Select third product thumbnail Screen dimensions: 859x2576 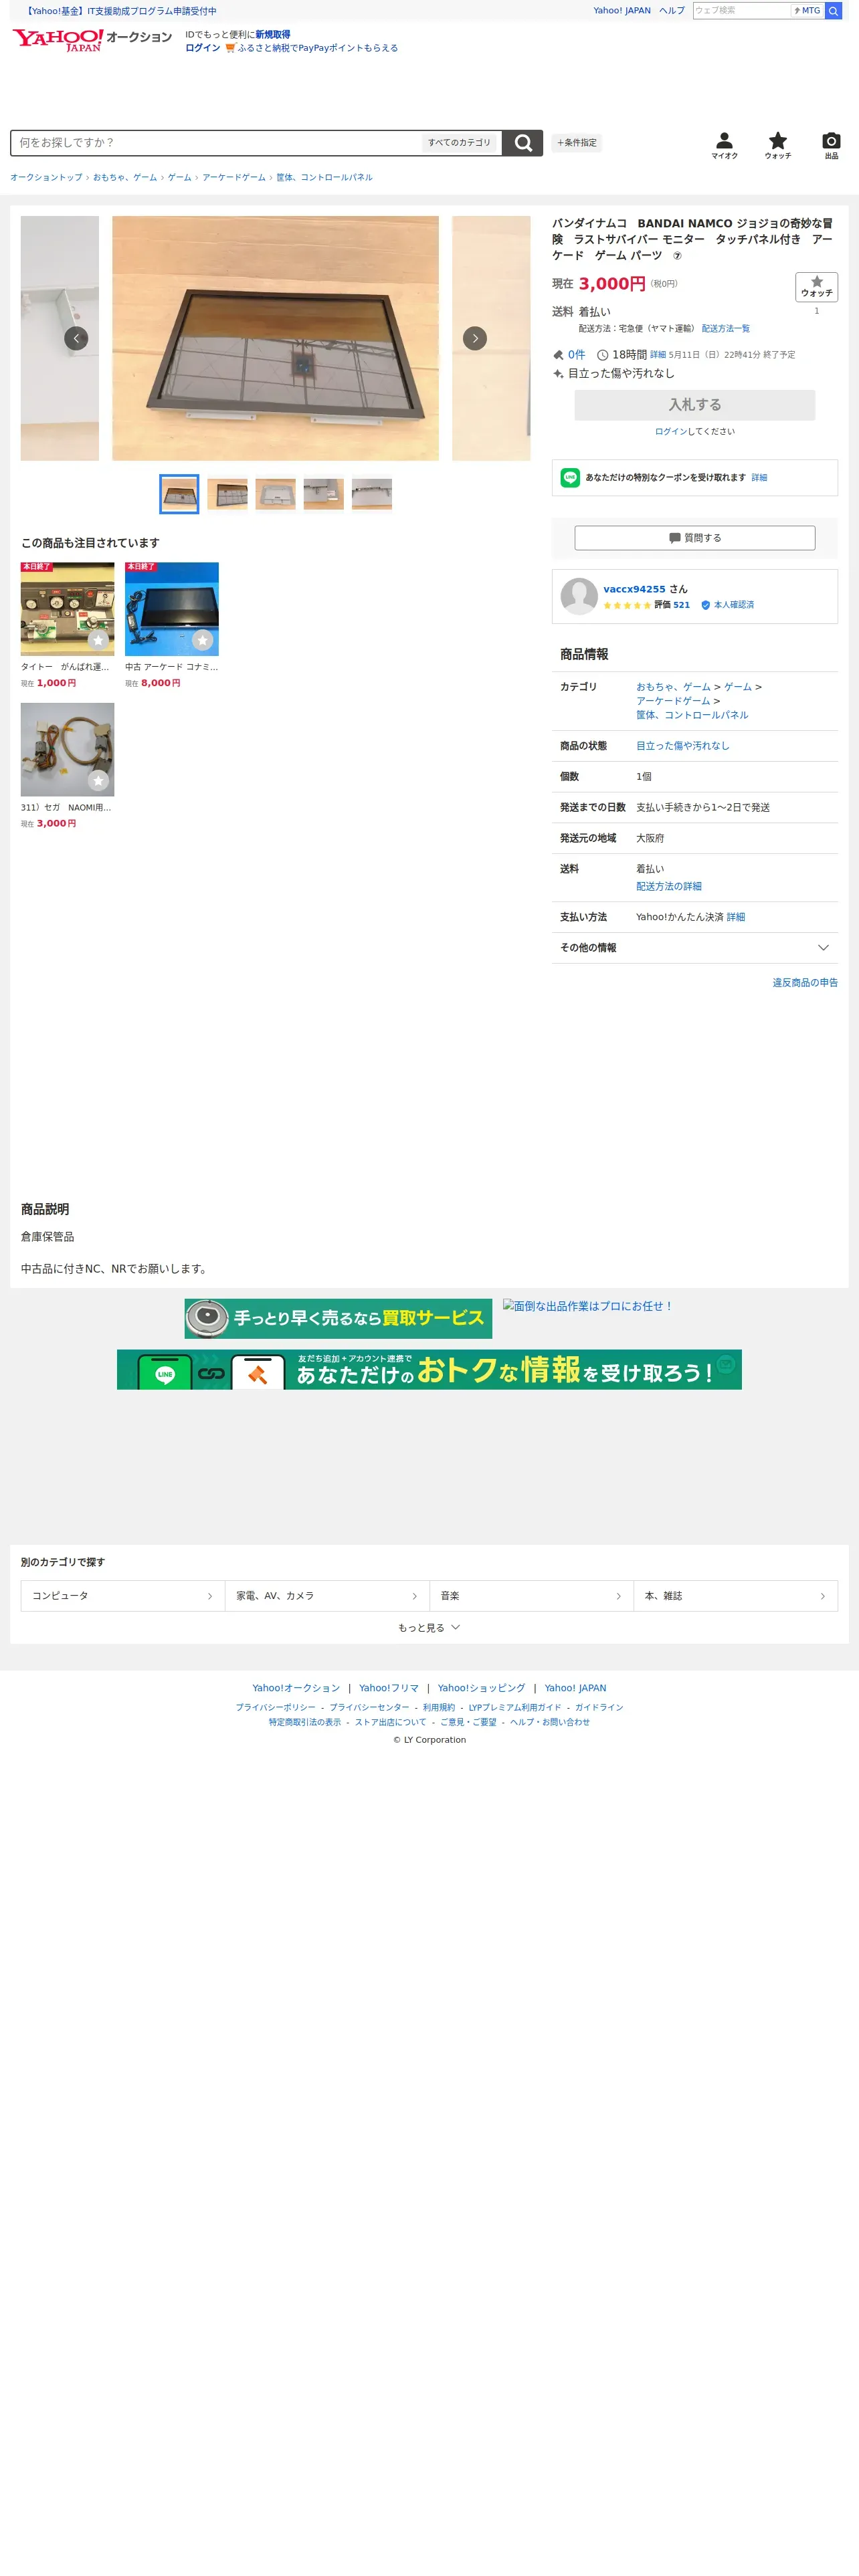click(275, 494)
